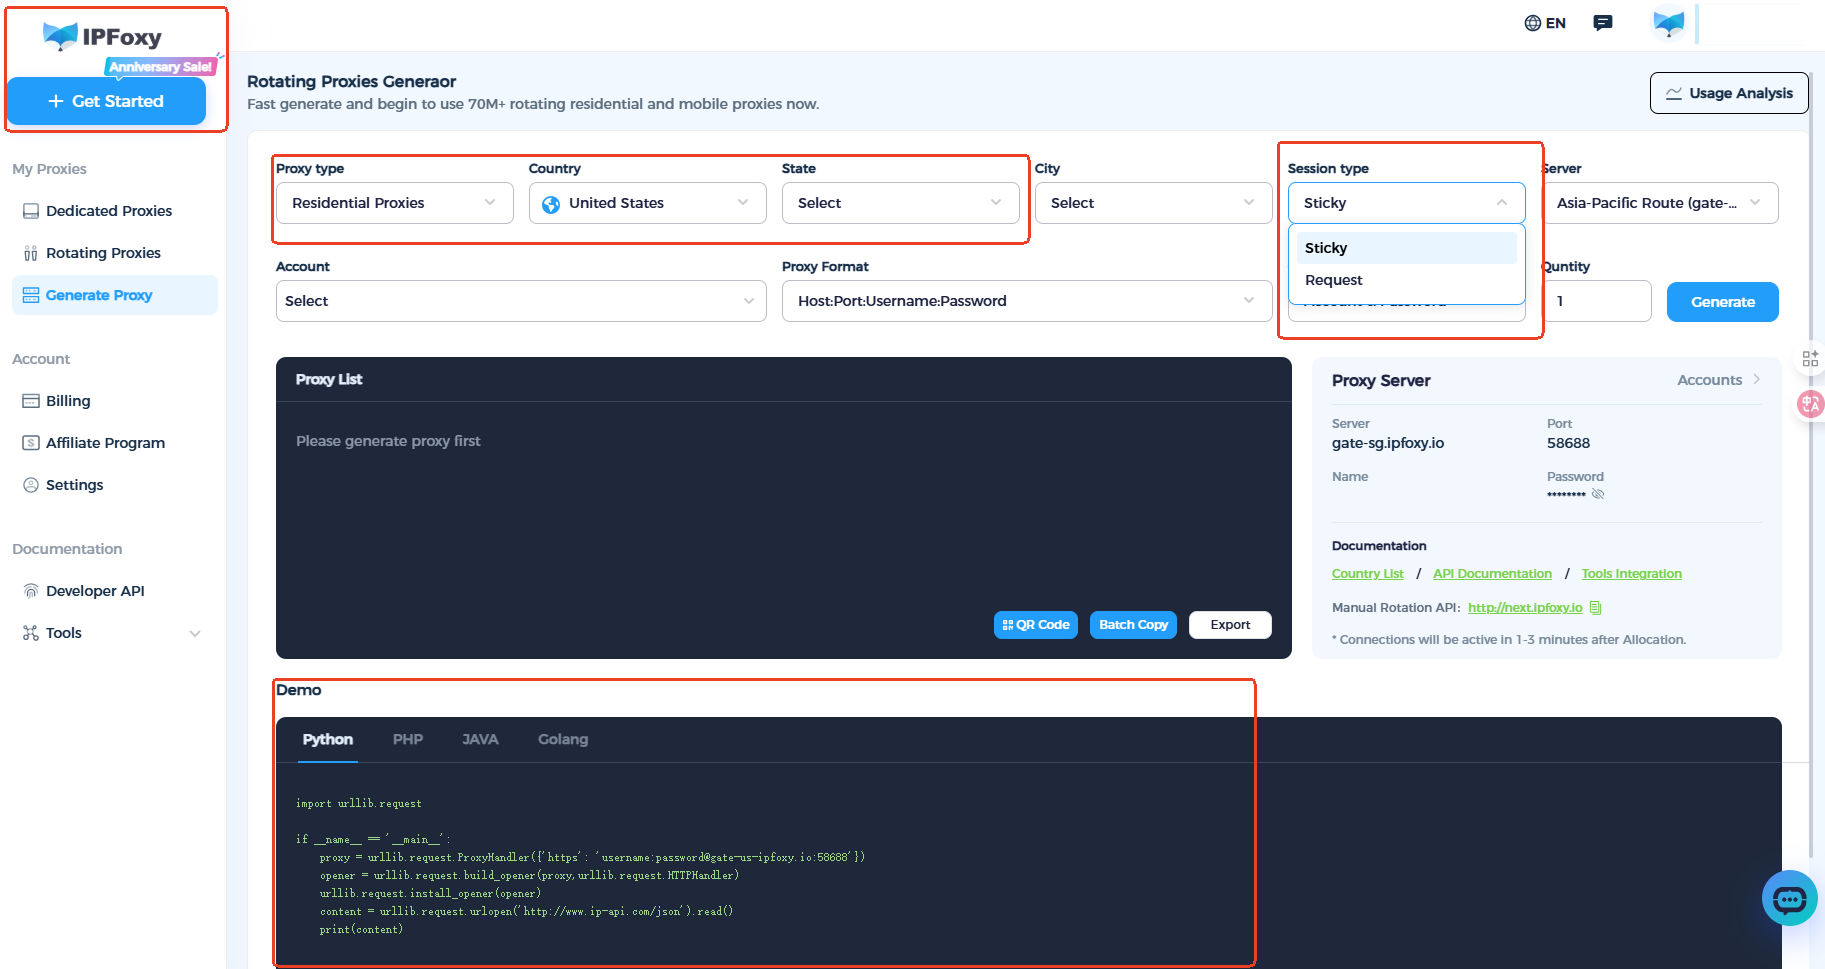This screenshot has height=969, width=1825.
Task: Open the http://next.ipfoxy.io link
Action: pos(1525,608)
